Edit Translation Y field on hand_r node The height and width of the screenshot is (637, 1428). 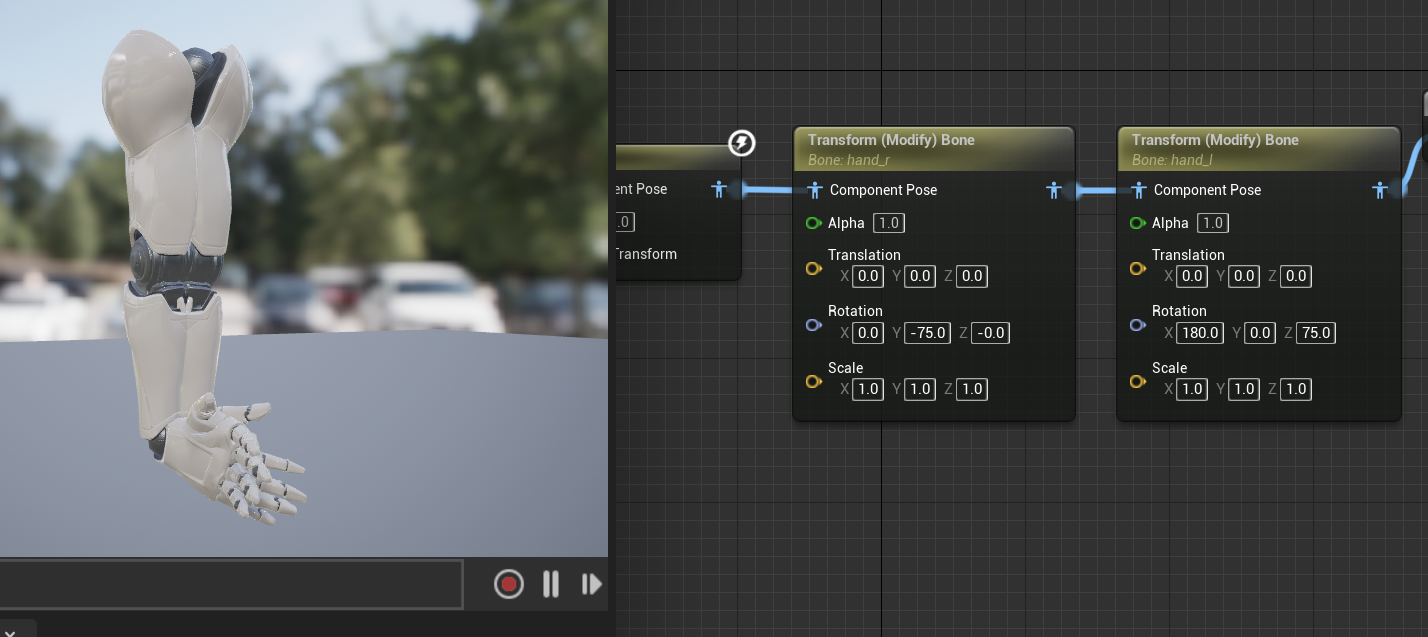[920, 276]
